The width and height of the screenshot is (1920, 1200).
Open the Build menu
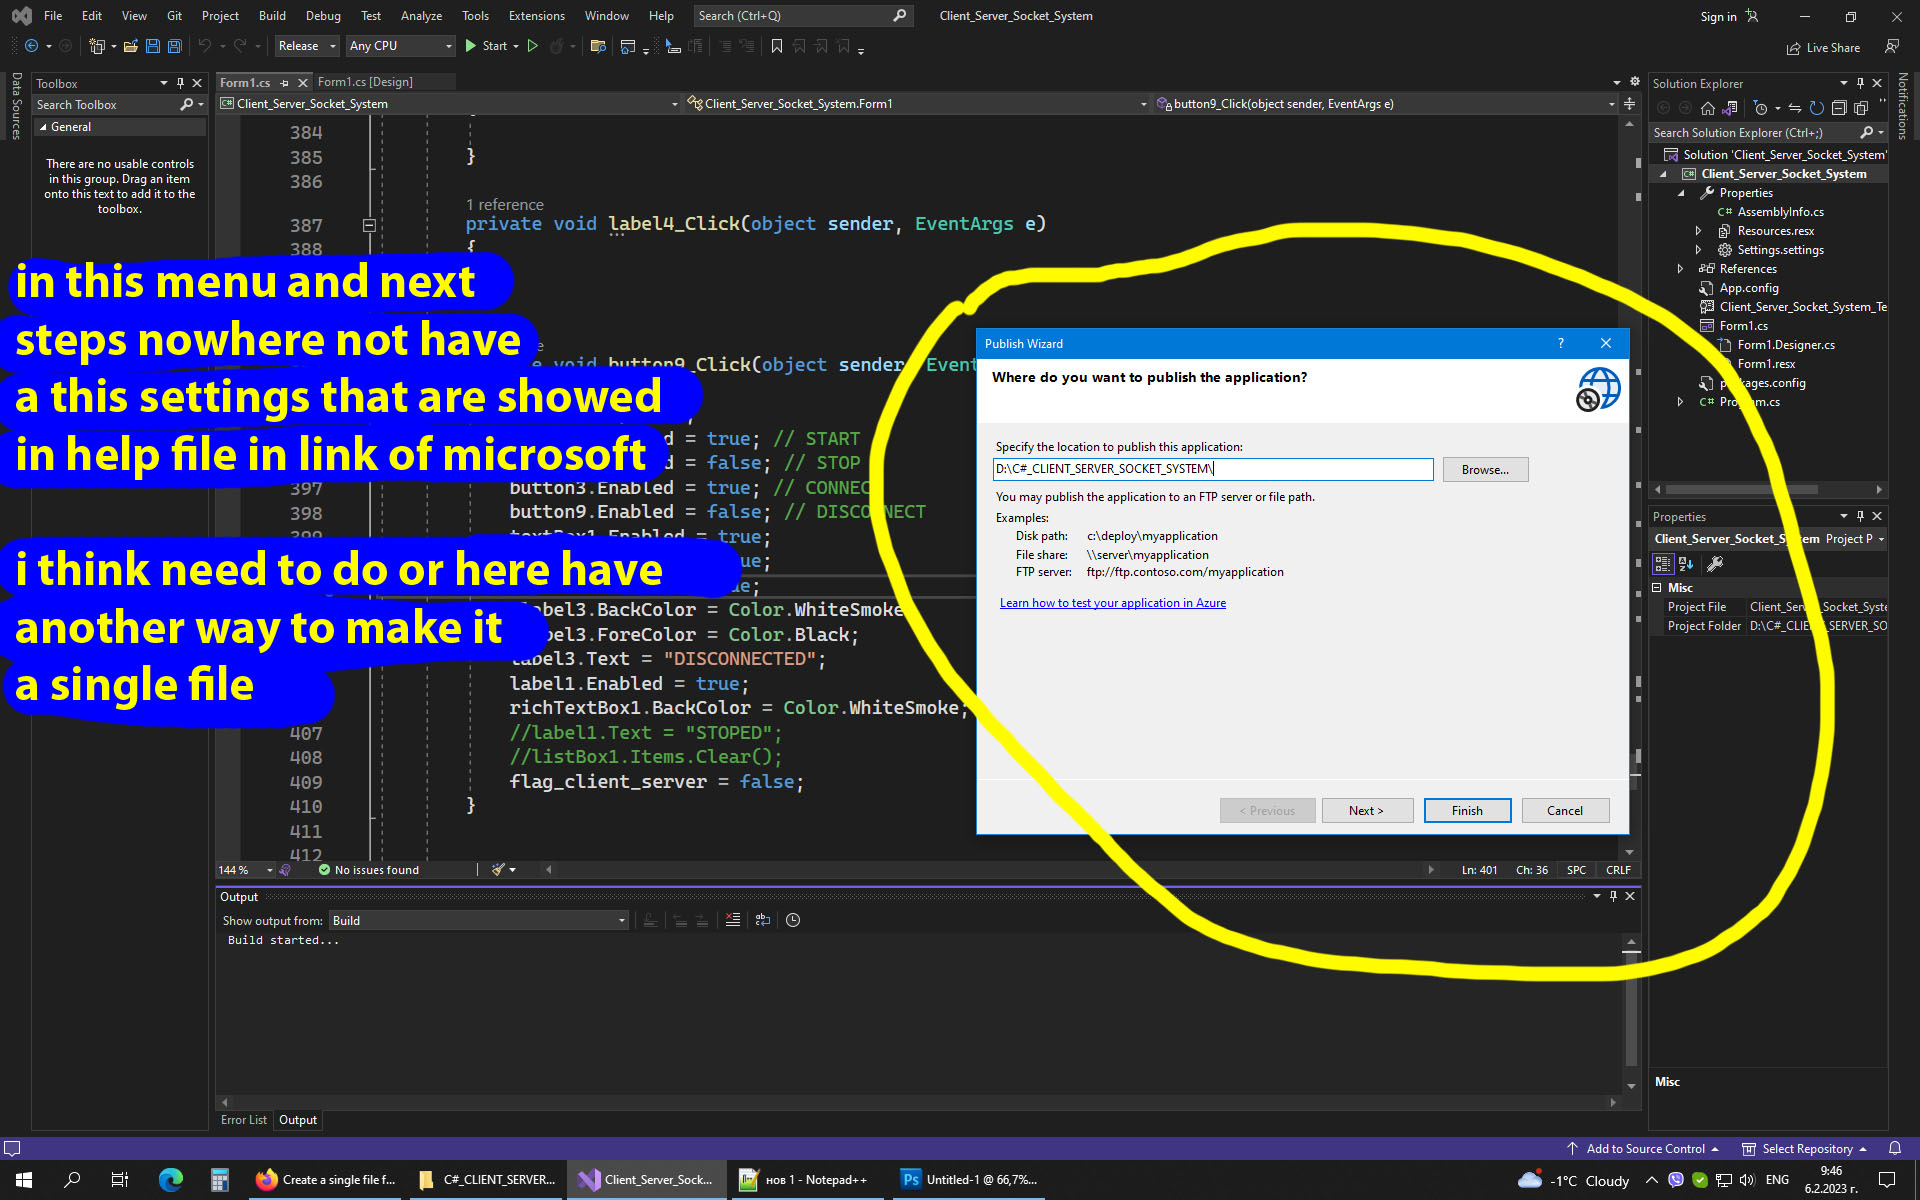(271, 16)
